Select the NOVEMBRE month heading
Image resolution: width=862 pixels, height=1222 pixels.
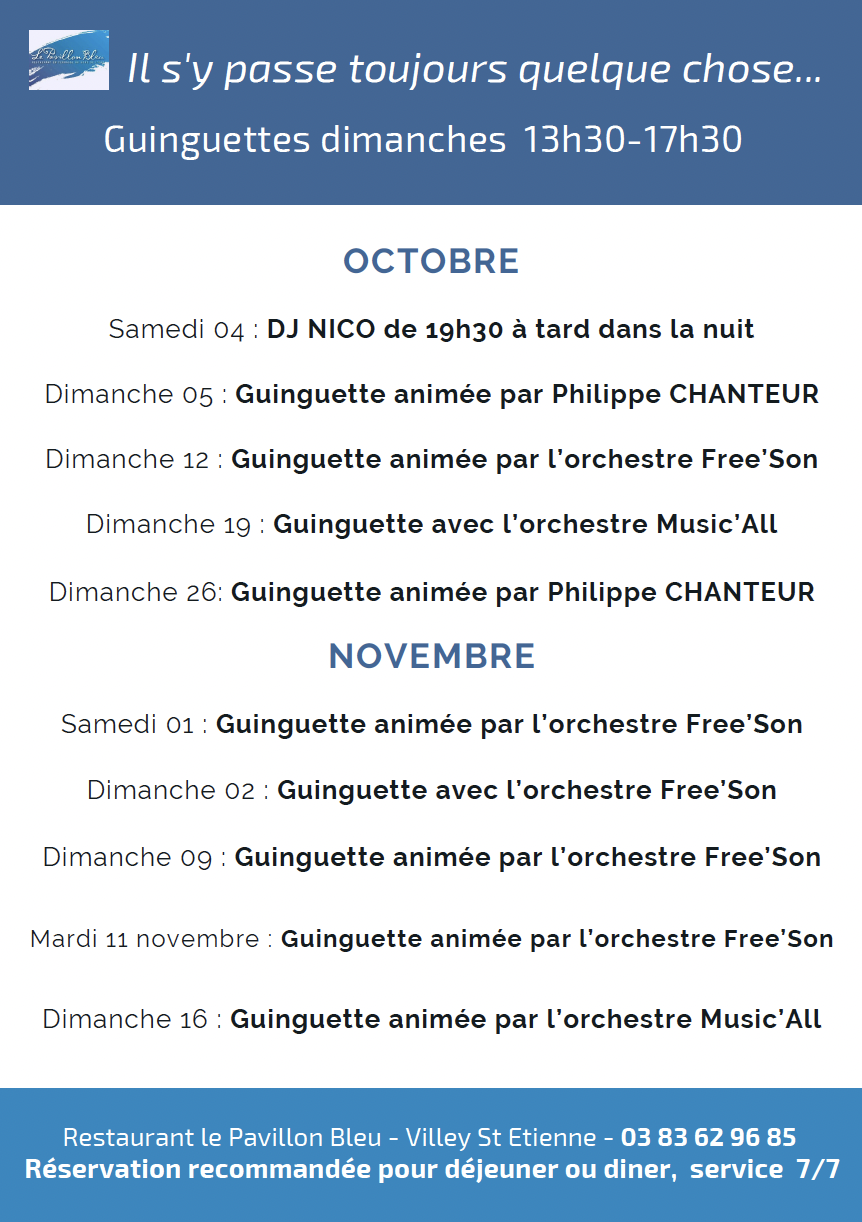click(x=431, y=656)
